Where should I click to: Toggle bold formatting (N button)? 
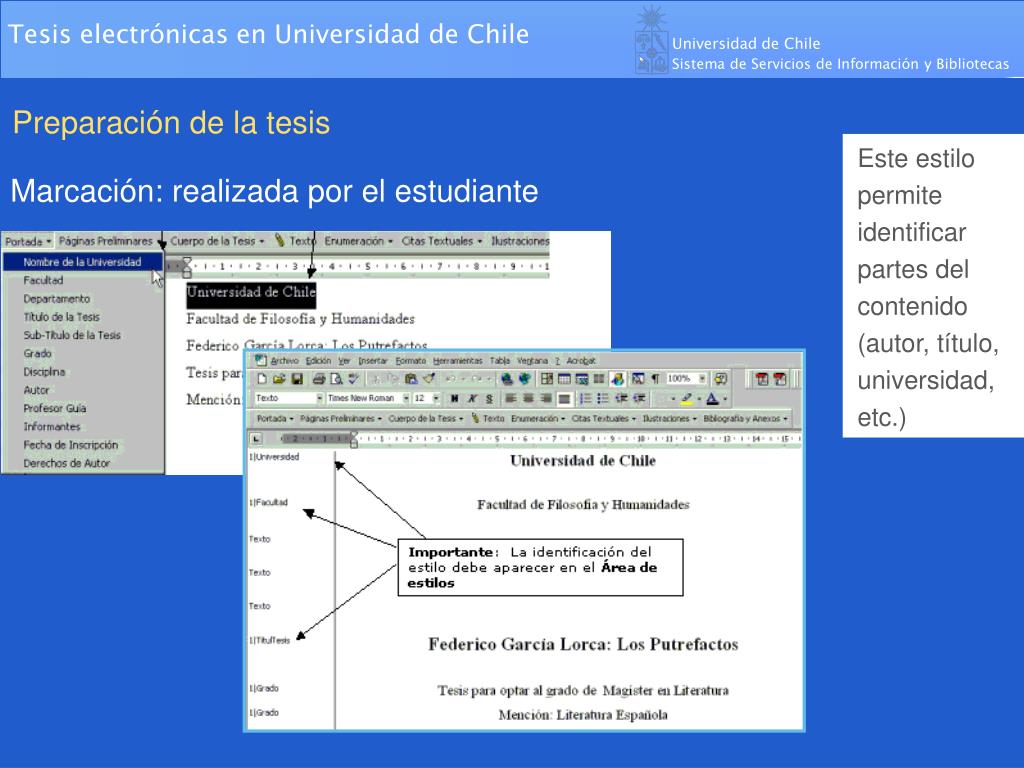pos(455,398)
